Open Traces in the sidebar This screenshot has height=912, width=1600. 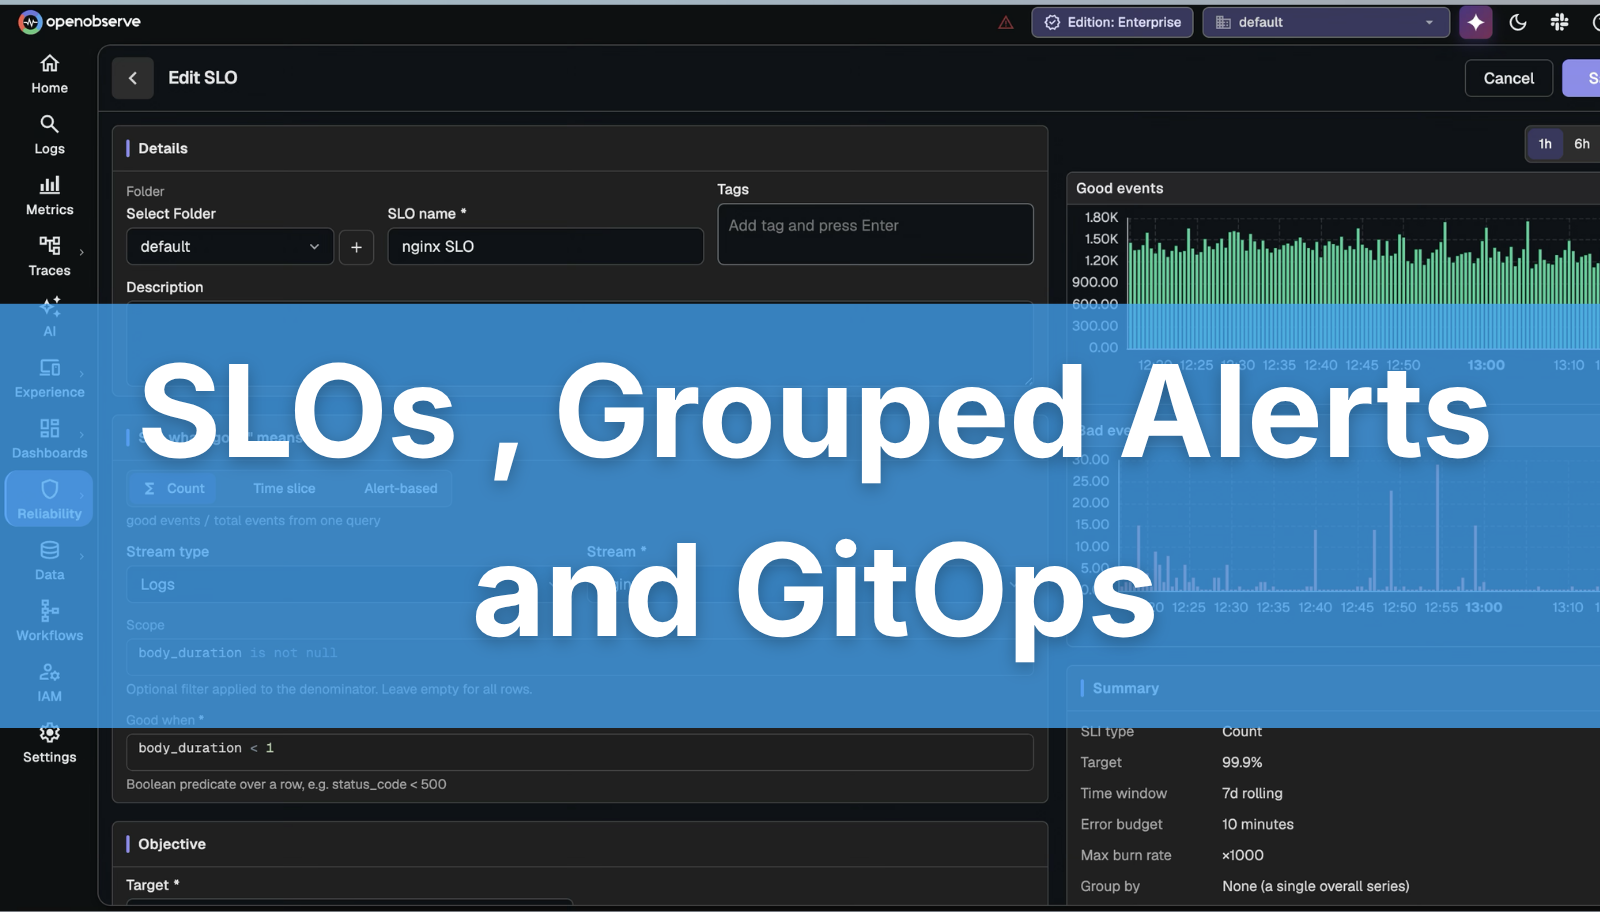tap(49, 258)
